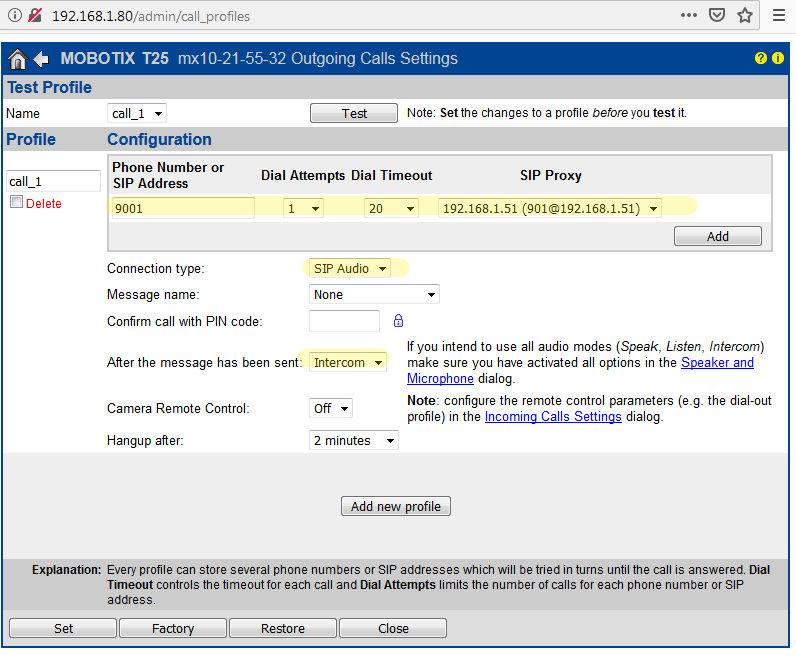Open the yellow help question mark icon
Screen dimensions: 796x672
click(x=761, y=59)
